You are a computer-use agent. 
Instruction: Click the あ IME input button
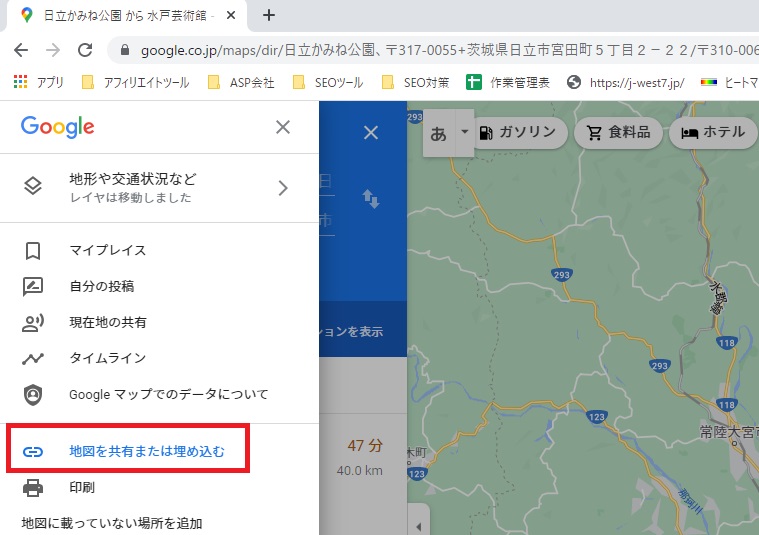point(439,133)
